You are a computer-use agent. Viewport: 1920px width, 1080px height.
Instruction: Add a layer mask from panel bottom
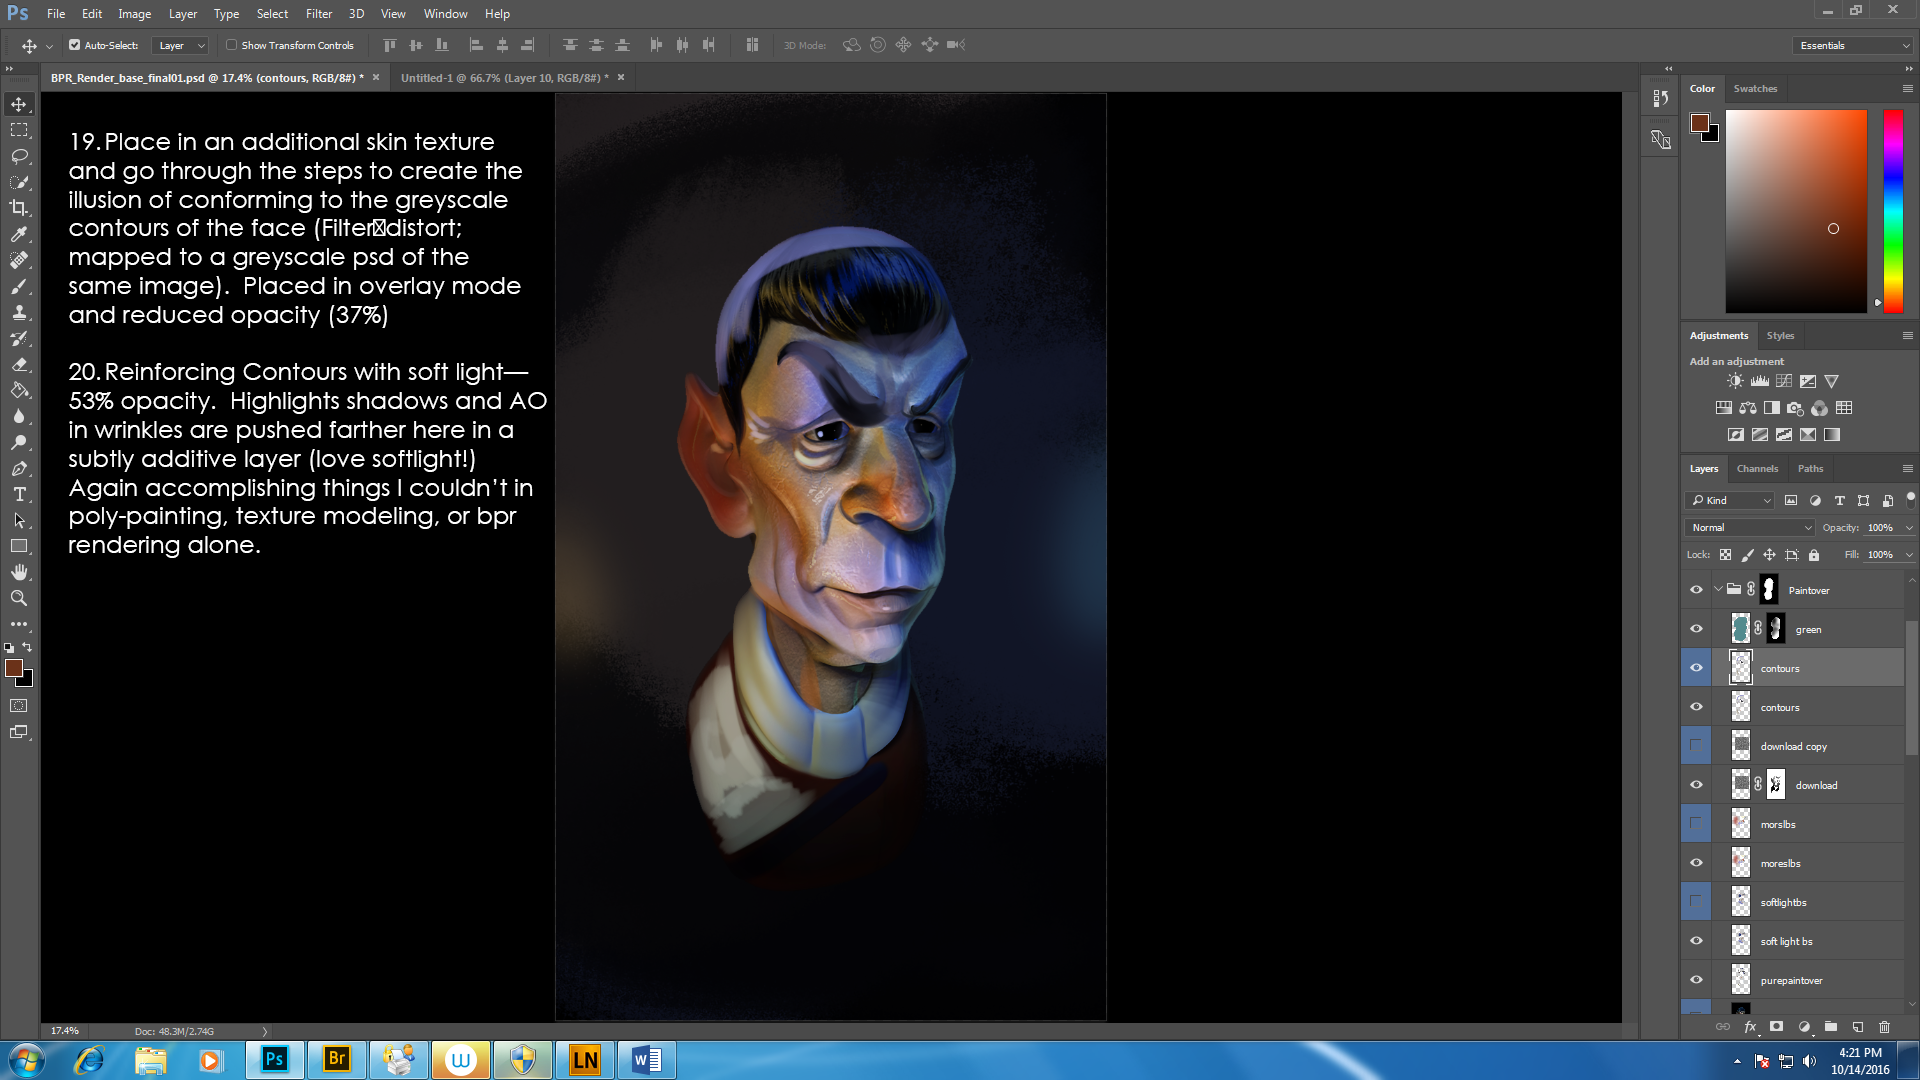pyautogui.click(x=1776, y=1027)
